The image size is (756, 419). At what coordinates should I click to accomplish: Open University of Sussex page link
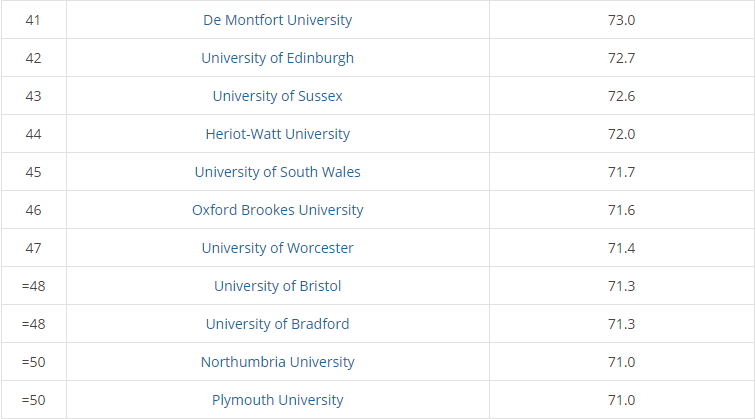click(x=277, y=96)
